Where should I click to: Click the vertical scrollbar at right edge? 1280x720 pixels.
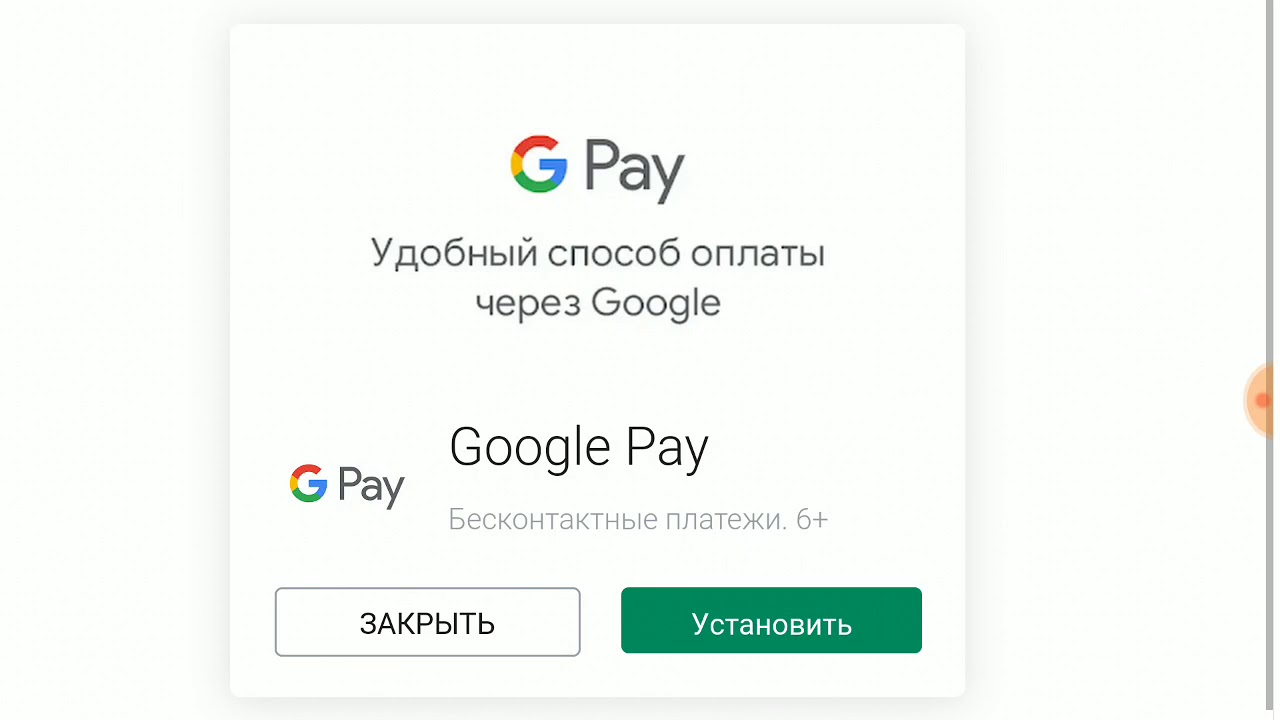coord(1270,360)
